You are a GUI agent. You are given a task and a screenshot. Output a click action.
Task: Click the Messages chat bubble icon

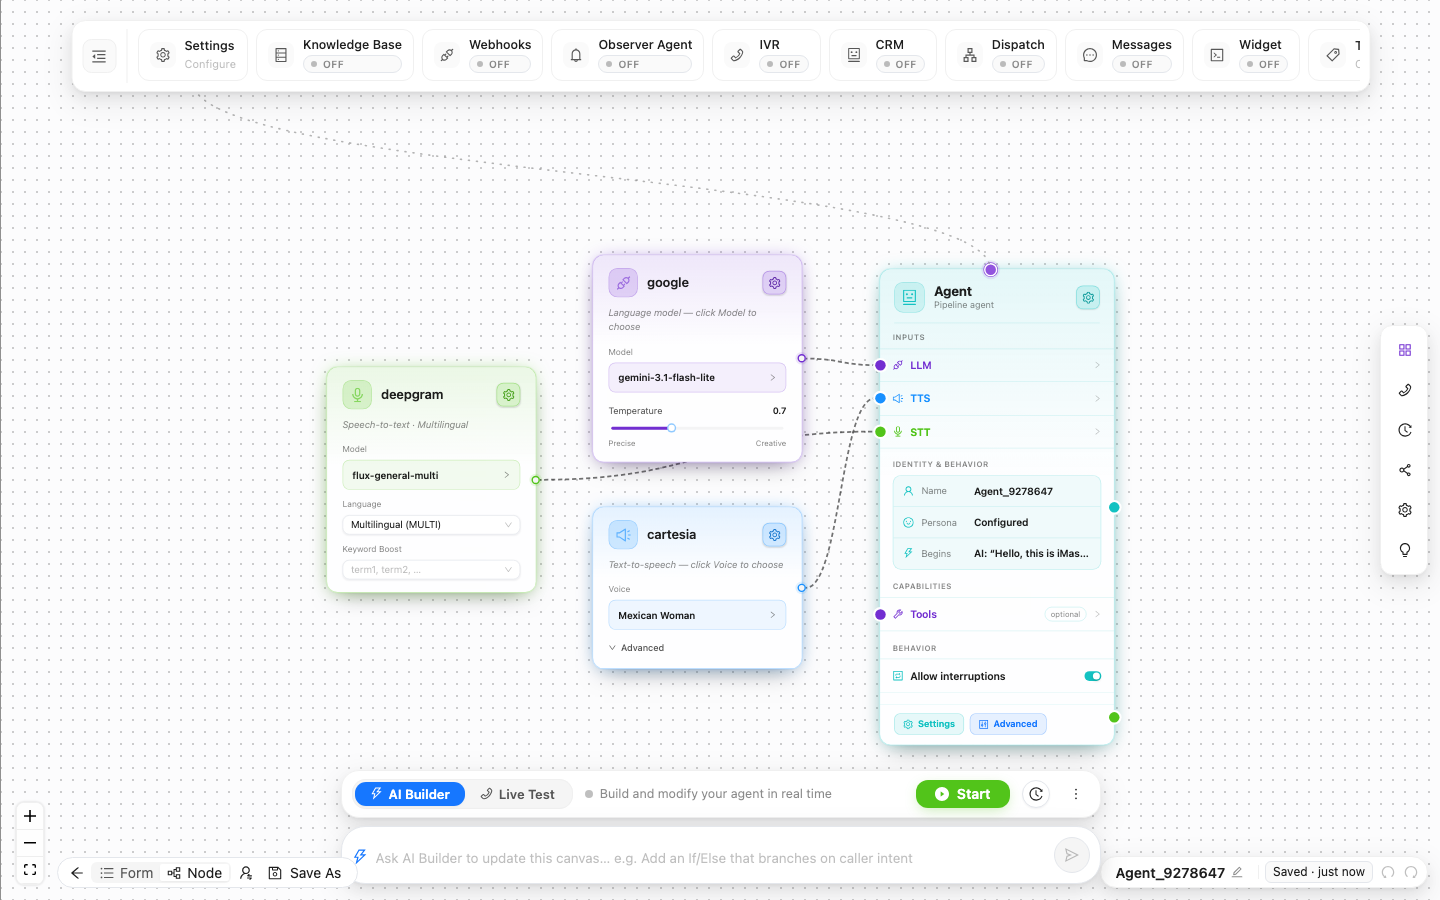pyautogui.click(x=1090, y=56)
